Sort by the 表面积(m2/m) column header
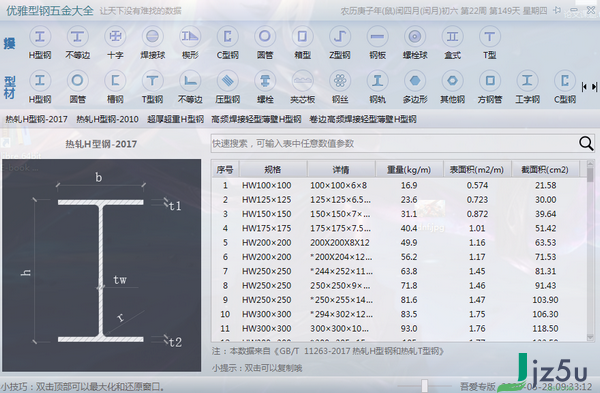The image size is (600, 393). [477, 170]
